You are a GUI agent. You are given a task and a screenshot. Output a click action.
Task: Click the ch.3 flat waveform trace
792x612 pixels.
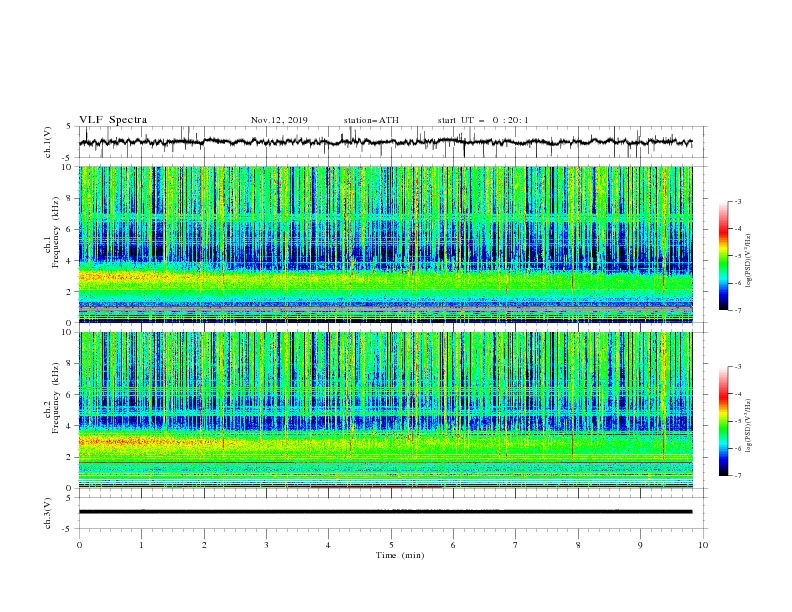coord(385,512)
